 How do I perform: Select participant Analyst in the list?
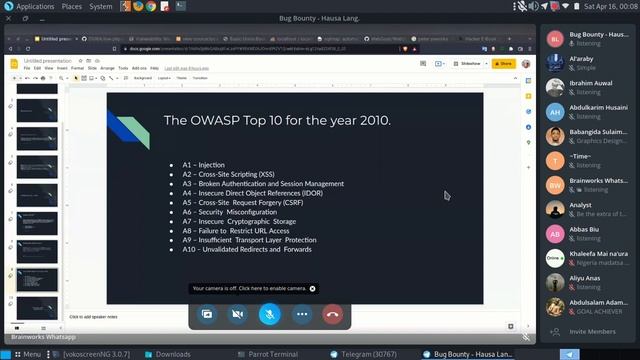587,209
